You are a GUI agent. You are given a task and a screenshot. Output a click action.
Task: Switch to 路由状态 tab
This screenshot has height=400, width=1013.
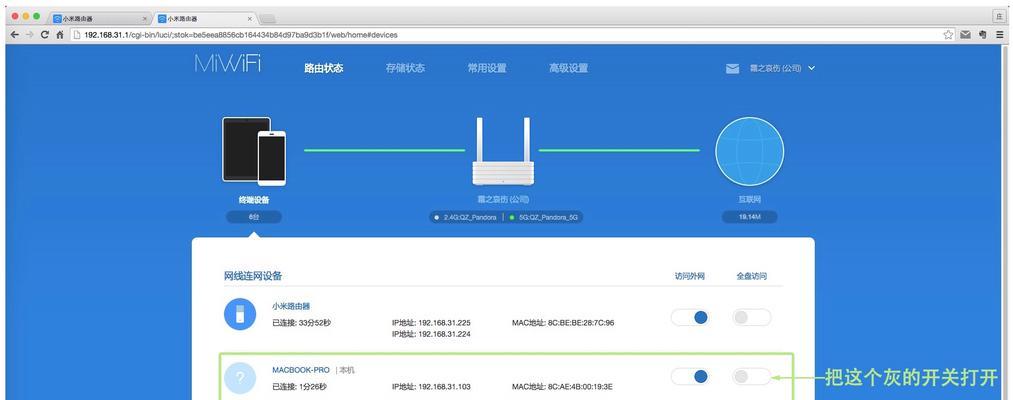coord(324,68)
